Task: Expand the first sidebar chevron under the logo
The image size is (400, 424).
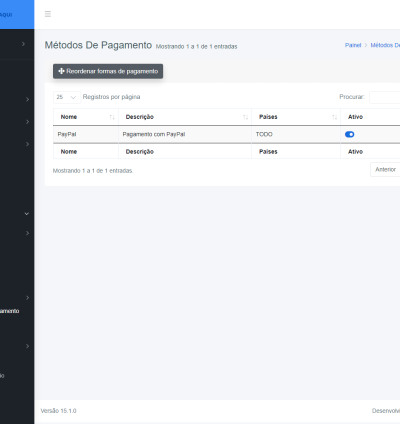Action: pyautogui.click(x=23, y=44)
